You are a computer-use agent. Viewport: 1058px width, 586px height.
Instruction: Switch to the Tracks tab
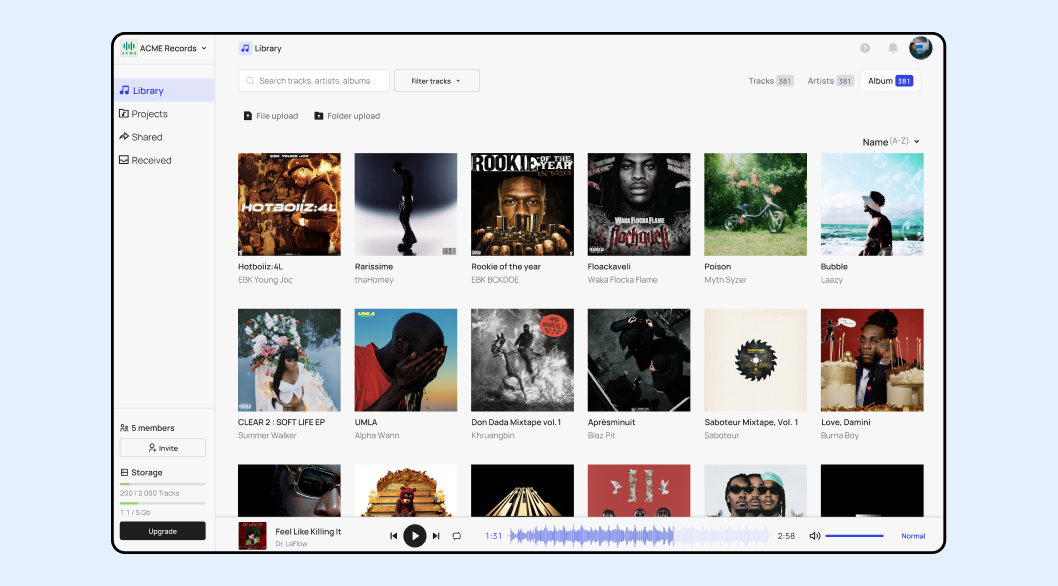[x=771, y=81]
